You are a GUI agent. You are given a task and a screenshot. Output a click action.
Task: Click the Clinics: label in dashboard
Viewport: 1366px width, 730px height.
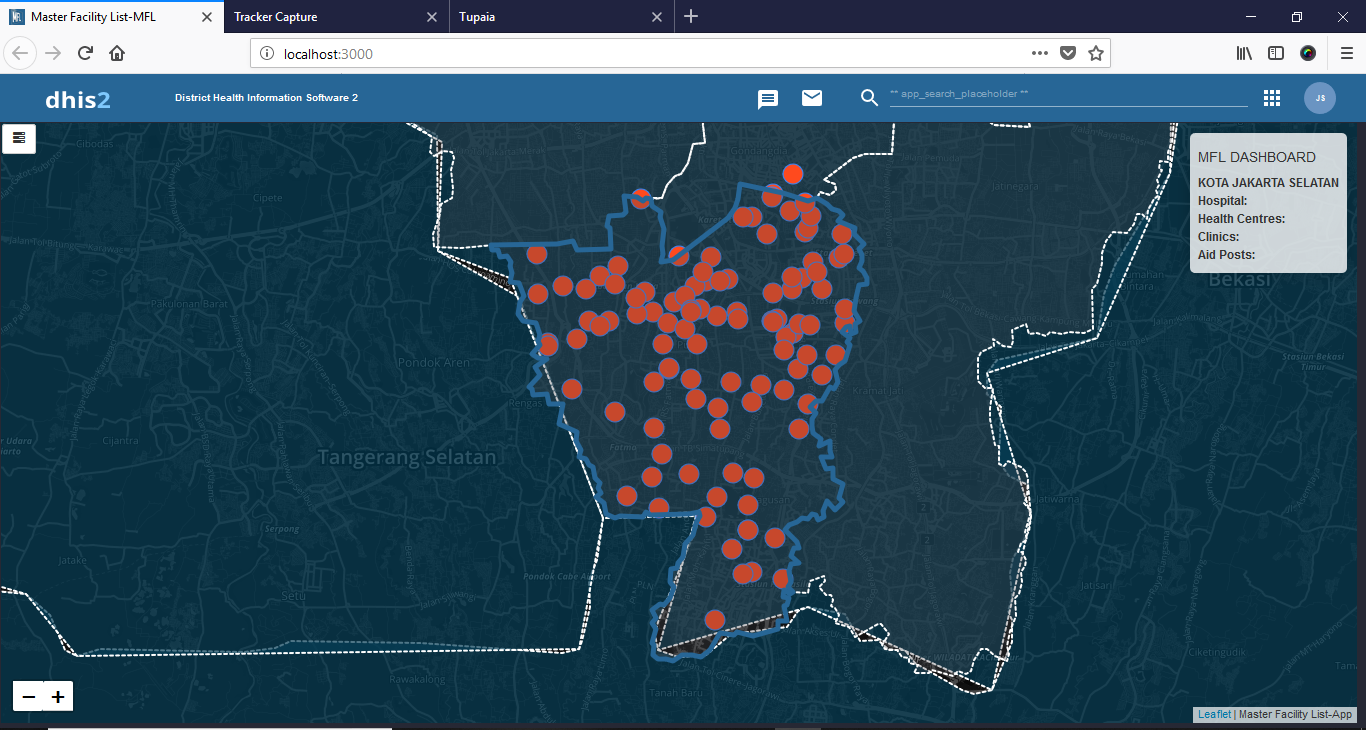1219,237
